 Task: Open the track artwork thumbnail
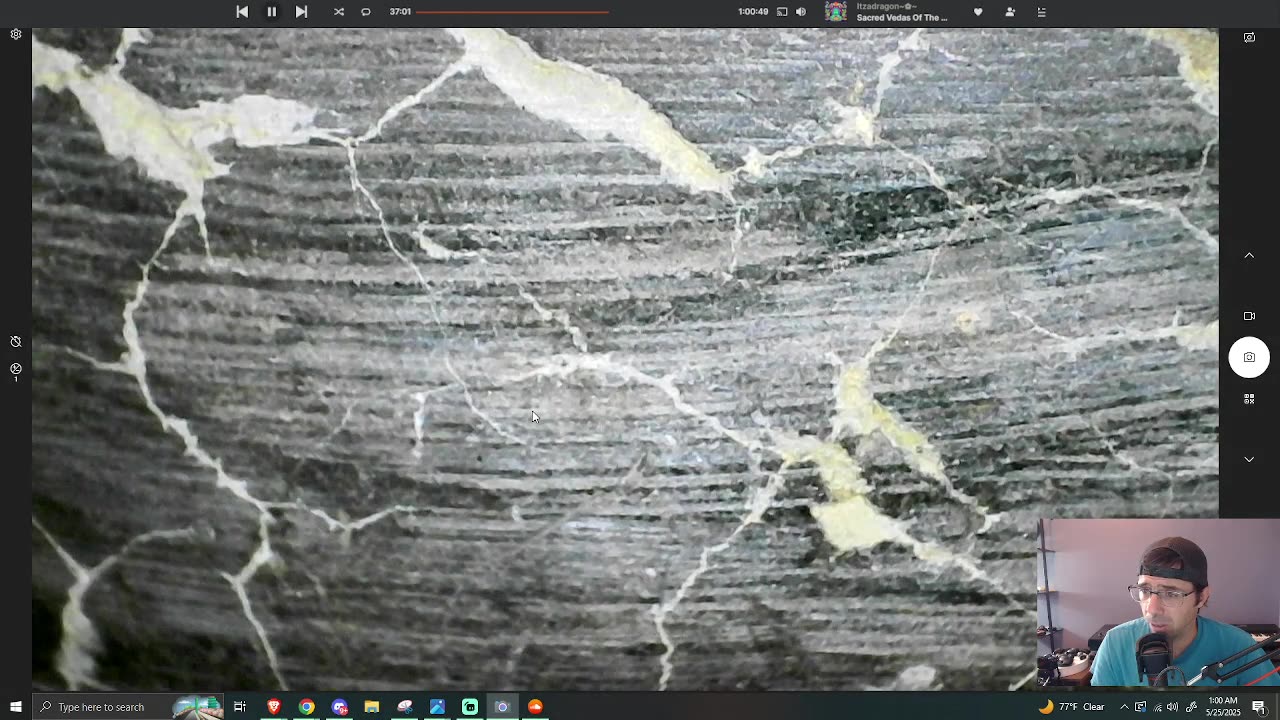click(x=836, y=12)
